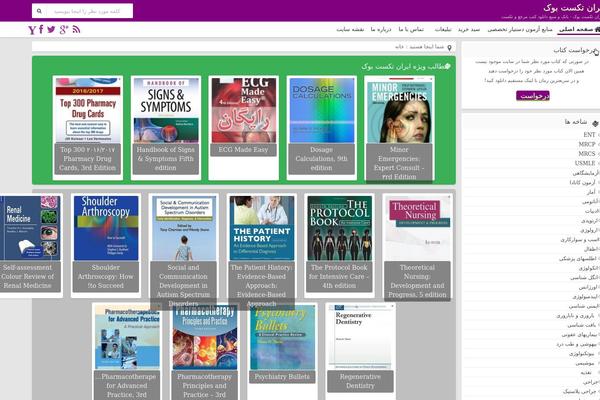Click the purple درخواست request button
600x400 pixels.
533,96
